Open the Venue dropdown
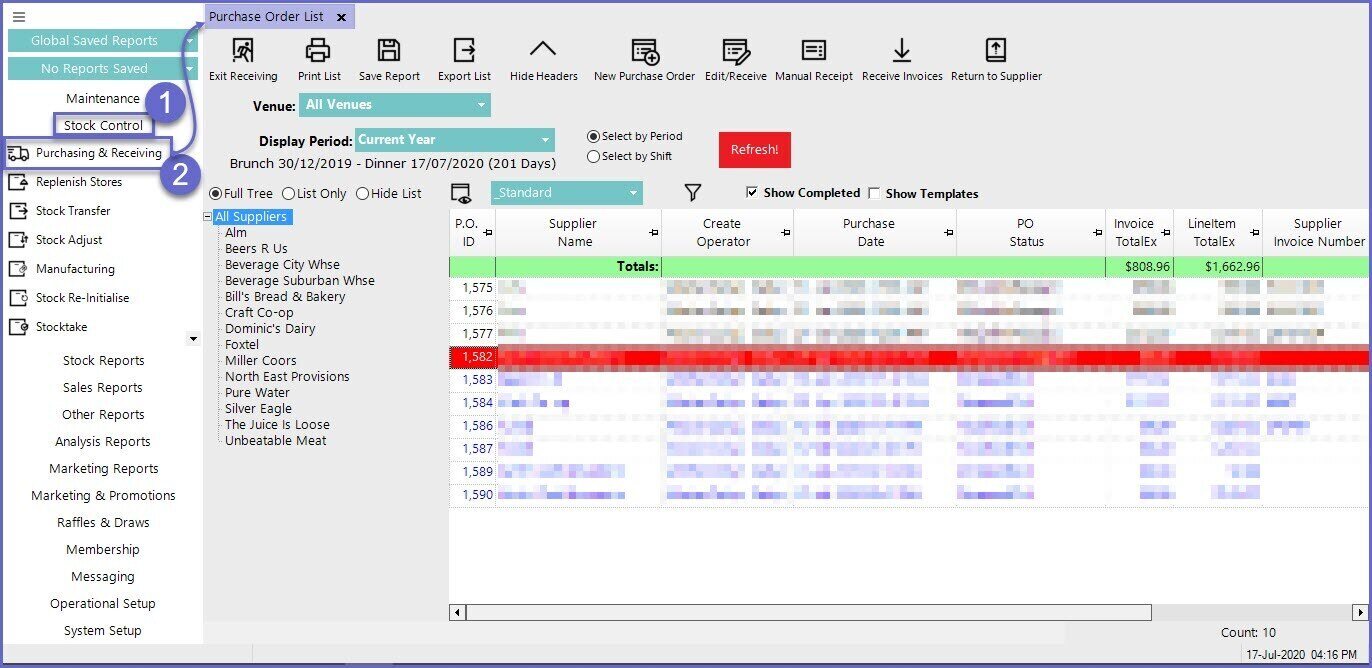 coord(395,105)
